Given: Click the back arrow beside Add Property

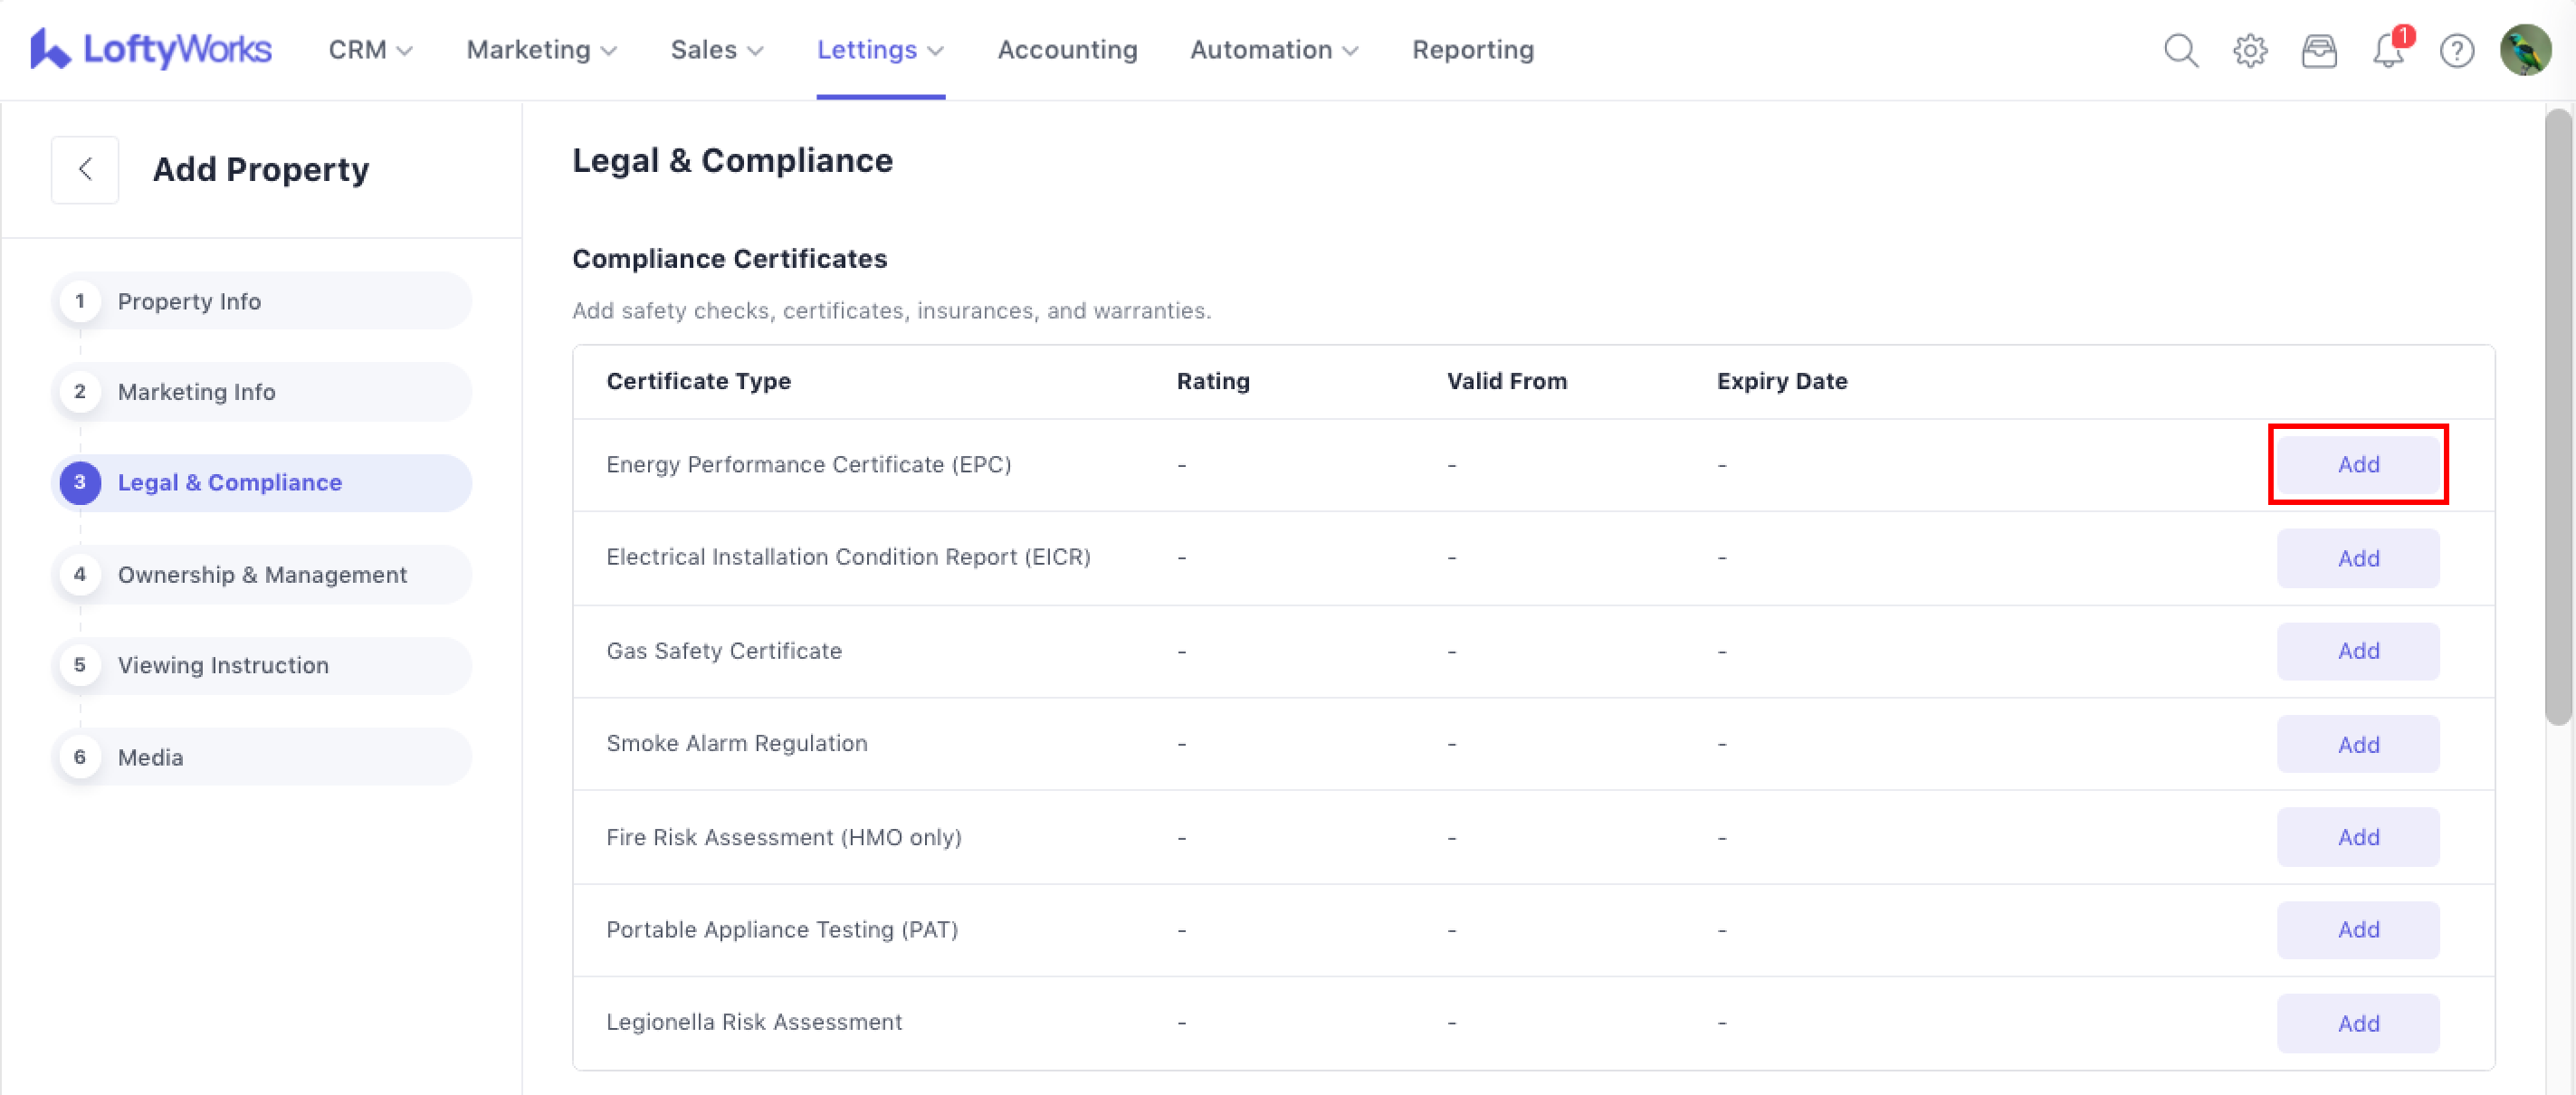Looking at the screenshot, I should click(85, 169).
